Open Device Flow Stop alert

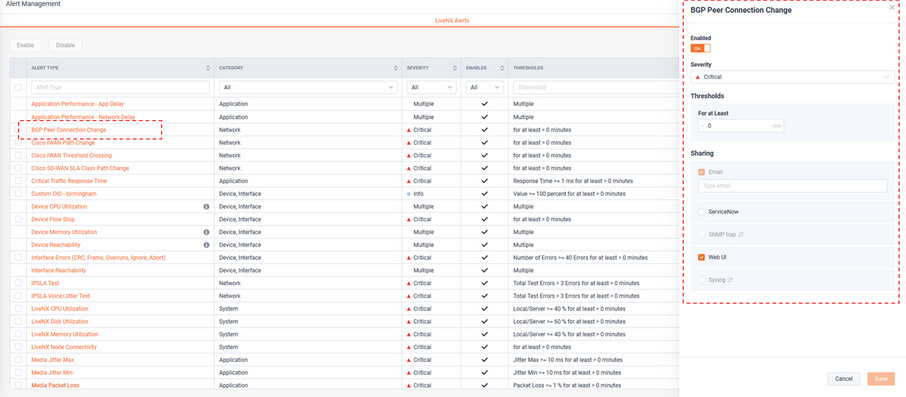[x=53, y=220]
